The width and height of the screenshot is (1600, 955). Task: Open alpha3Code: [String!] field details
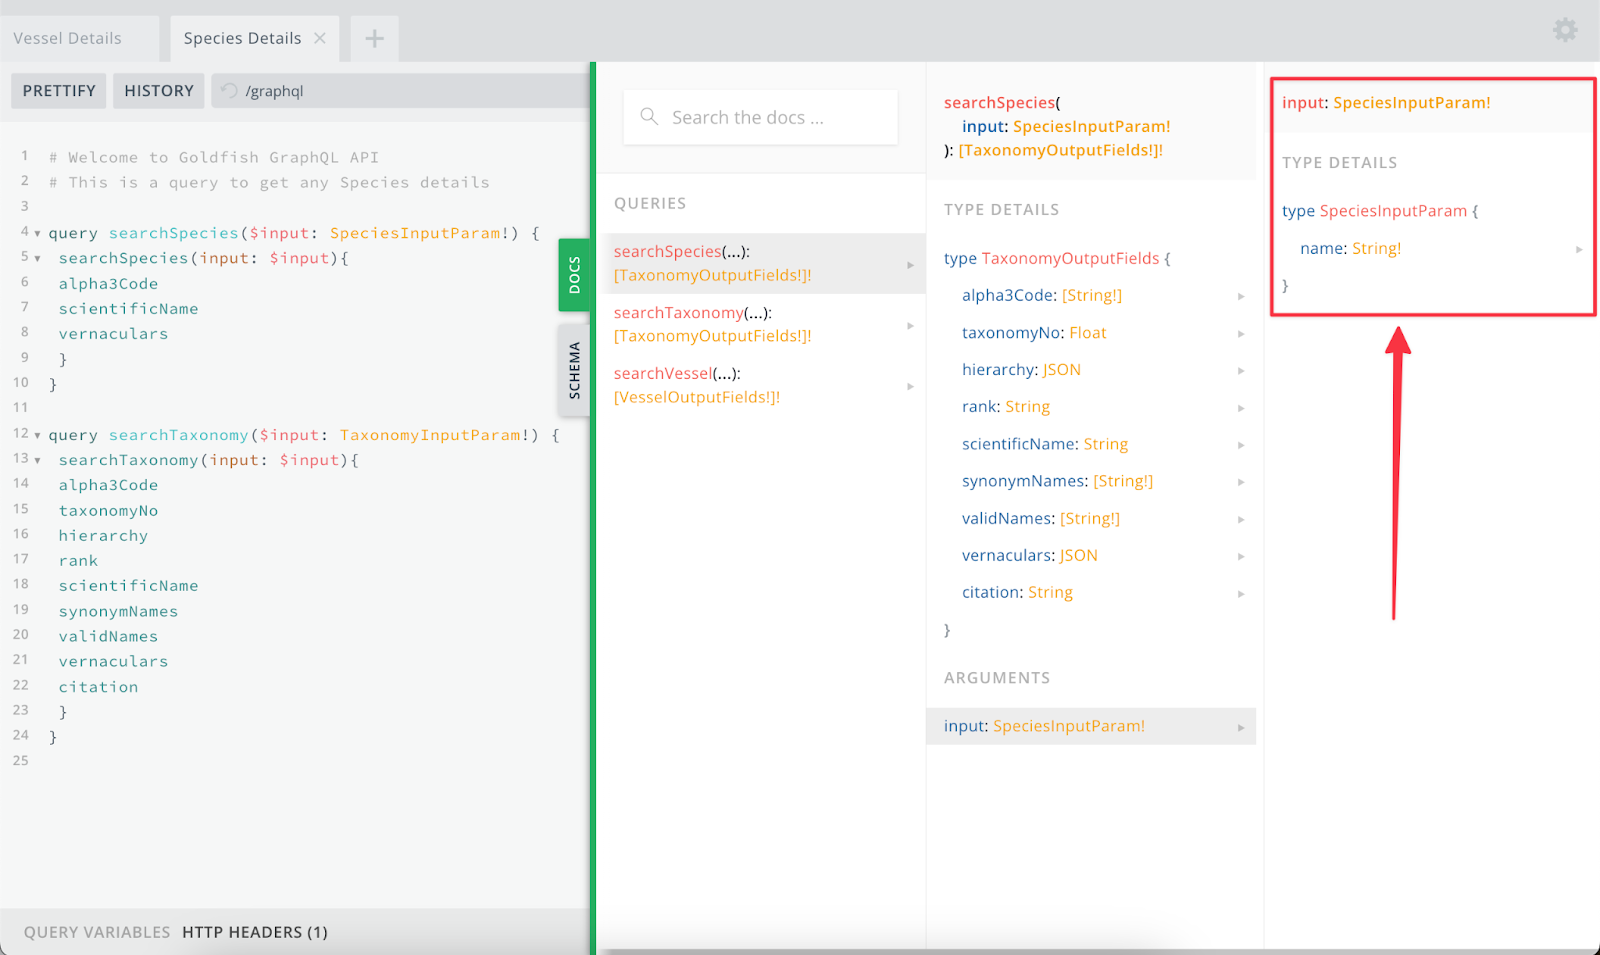1091,296
